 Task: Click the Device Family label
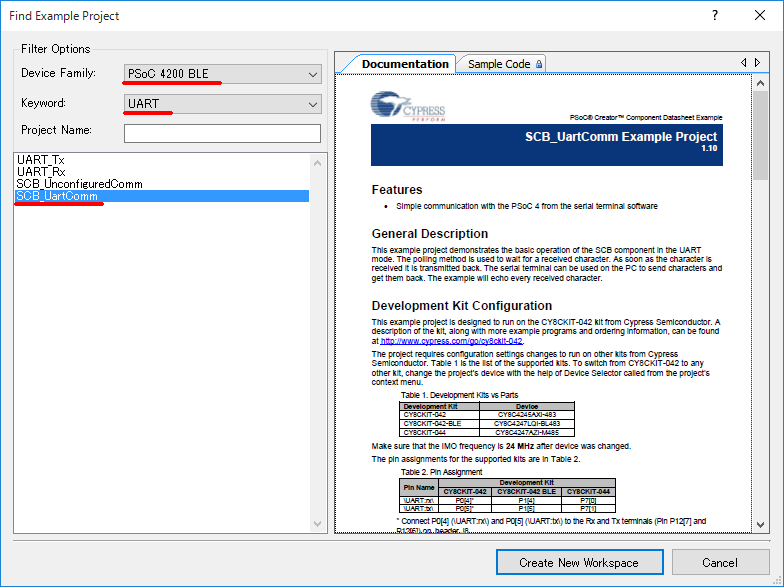coord(58,73)
